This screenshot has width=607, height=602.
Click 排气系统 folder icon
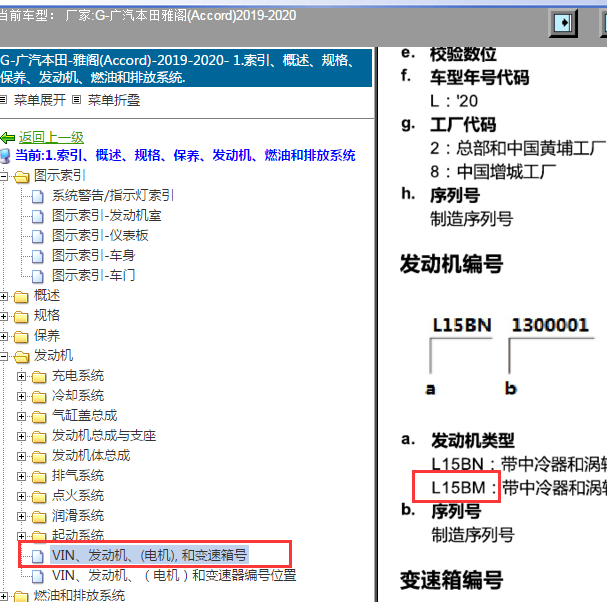tap(39, 477)
